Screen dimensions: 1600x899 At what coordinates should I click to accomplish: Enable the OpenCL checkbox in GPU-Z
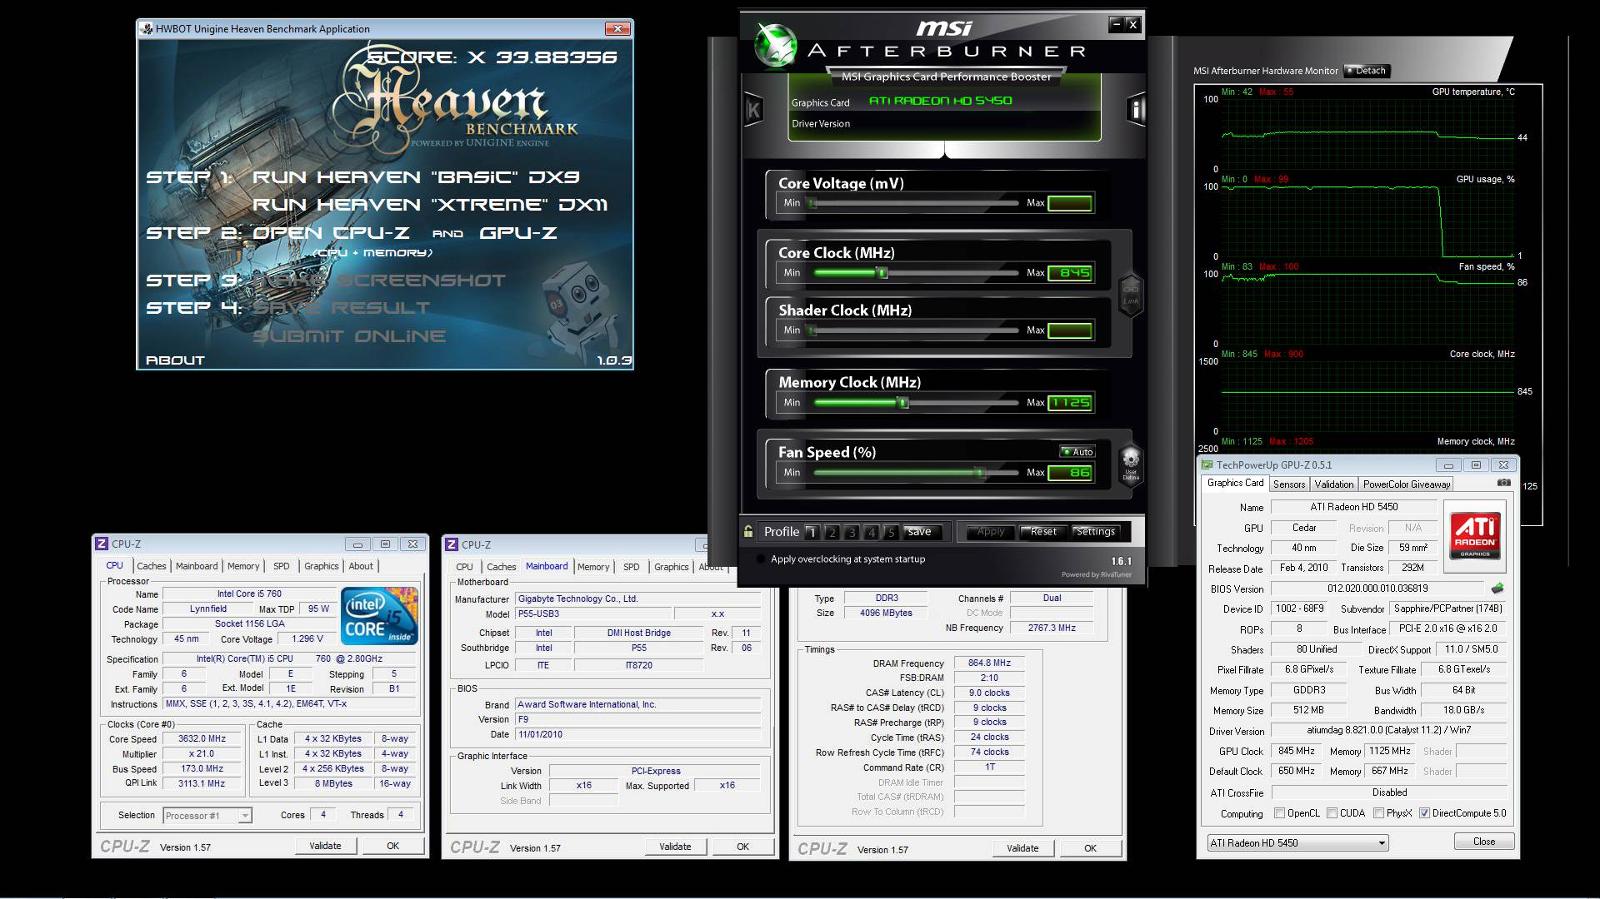(1279, 813)
